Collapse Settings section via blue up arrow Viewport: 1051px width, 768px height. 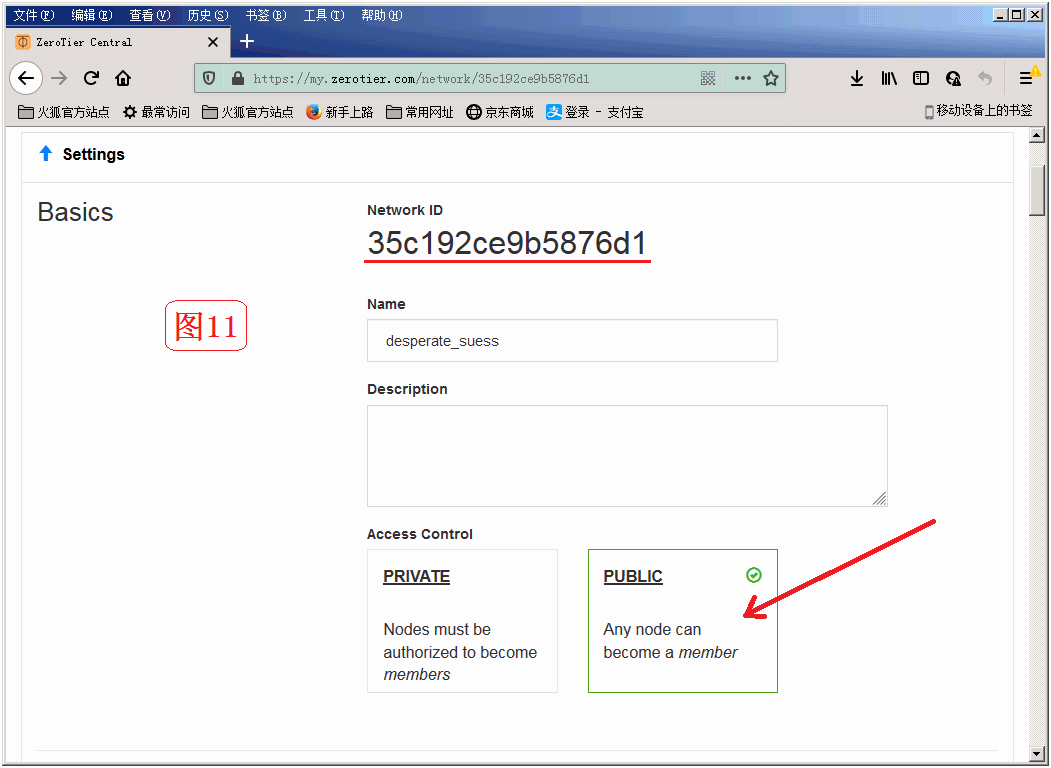[46, 153]
